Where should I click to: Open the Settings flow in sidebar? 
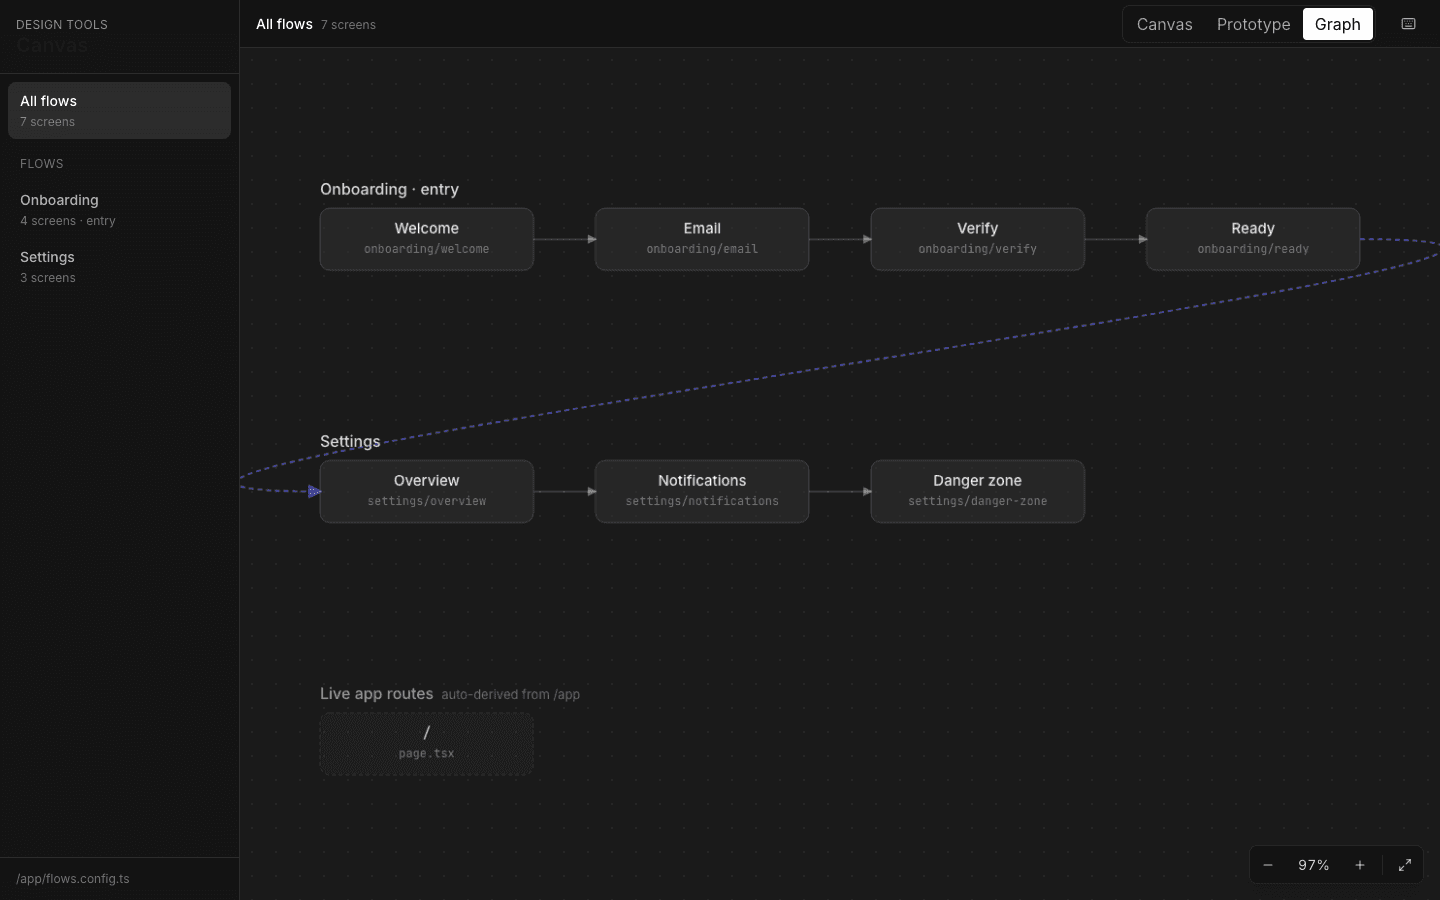[x=119, y=266]
